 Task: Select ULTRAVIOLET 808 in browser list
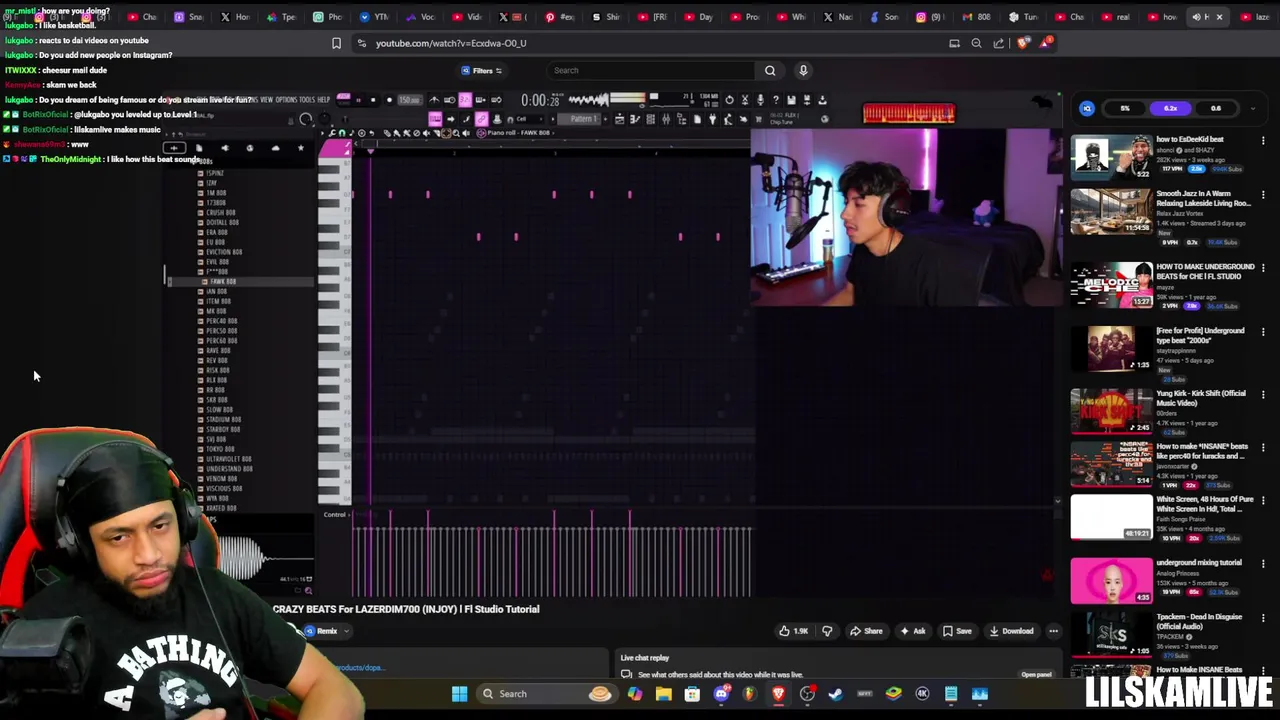coord(227,459)
